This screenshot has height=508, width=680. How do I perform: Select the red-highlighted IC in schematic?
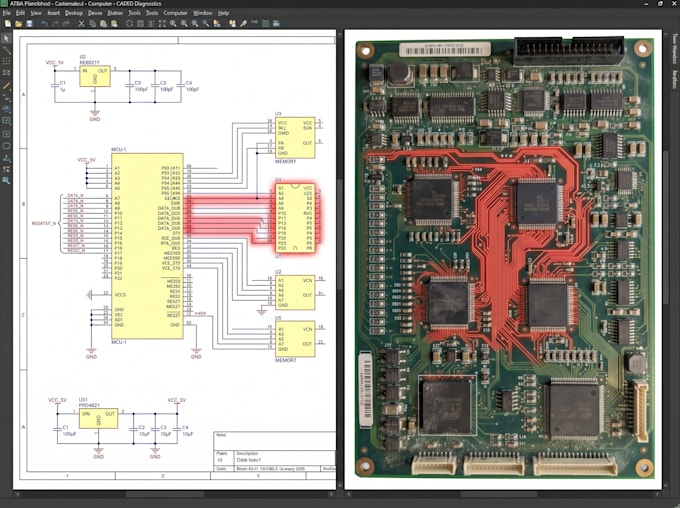(x=295, y=218)
